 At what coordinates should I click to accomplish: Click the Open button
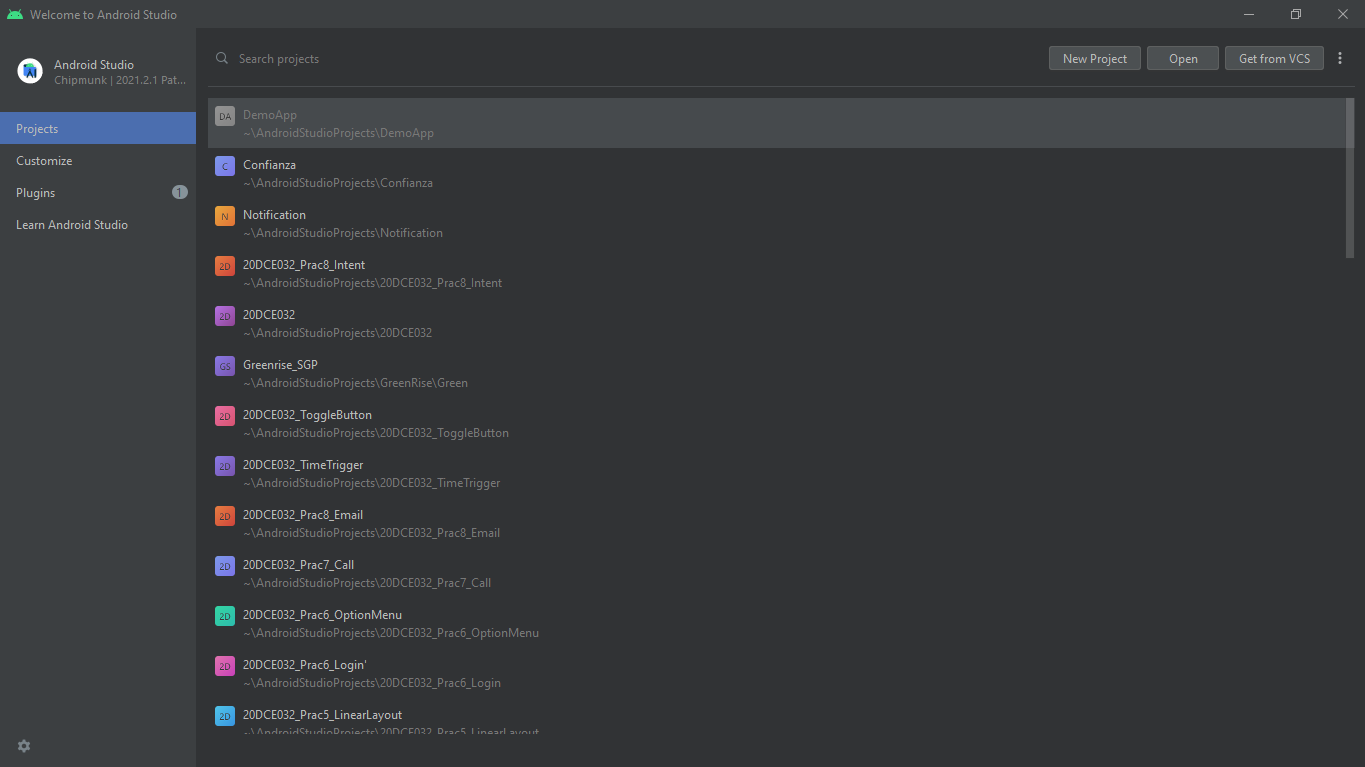(1183, 59)
